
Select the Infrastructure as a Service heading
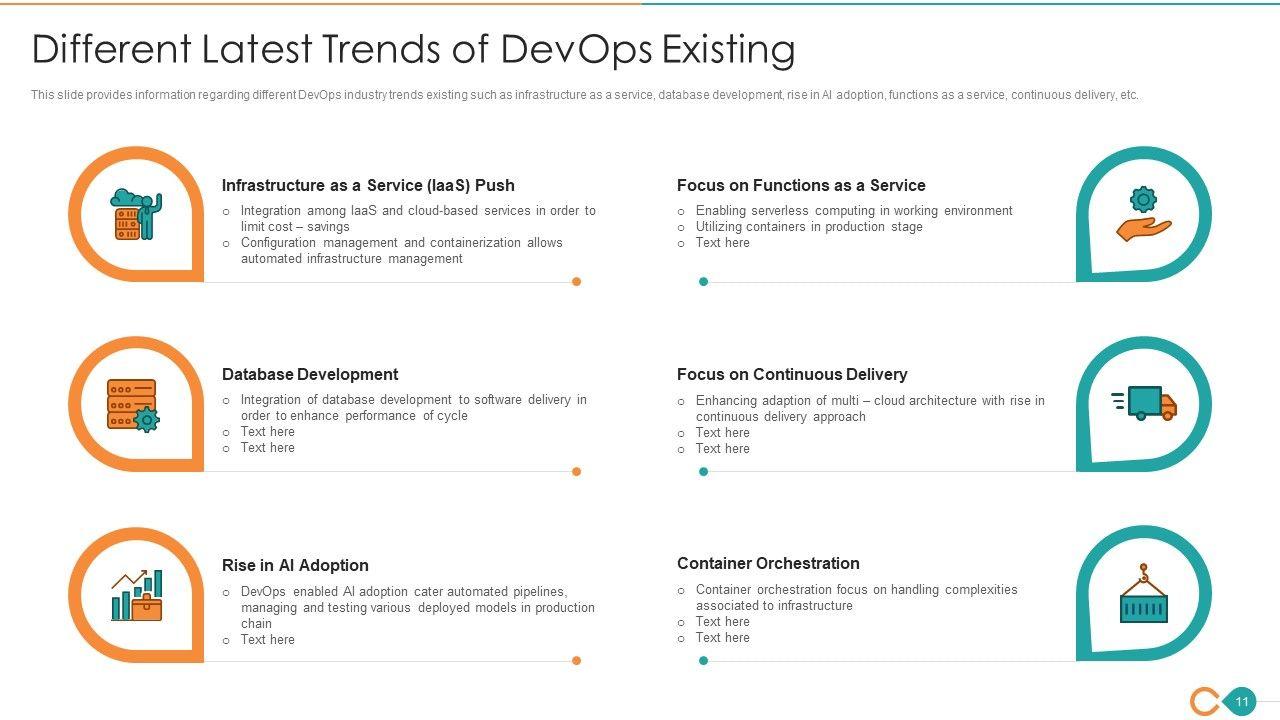368,185
